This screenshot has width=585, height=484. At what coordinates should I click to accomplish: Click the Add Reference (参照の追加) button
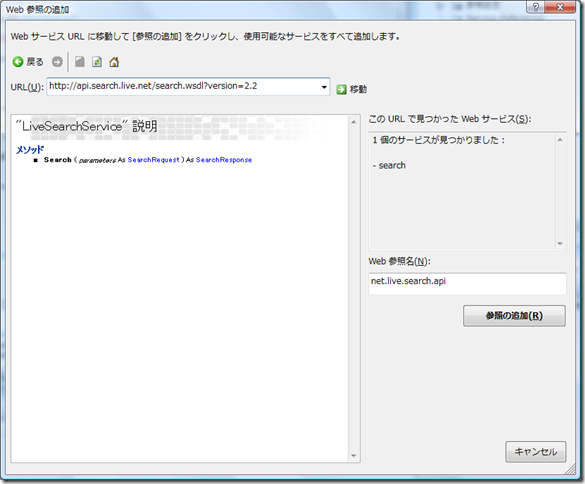[x=514, y=316]
